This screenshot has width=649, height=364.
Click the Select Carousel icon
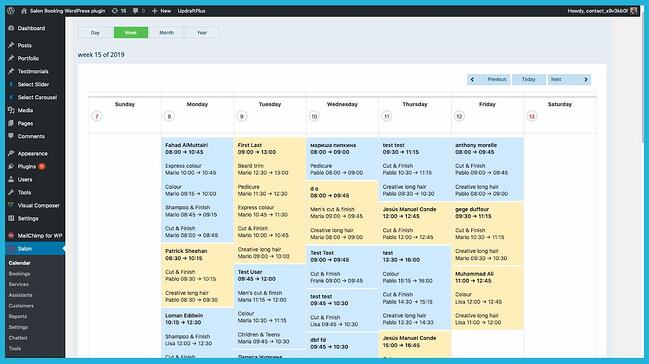[11, 97]
